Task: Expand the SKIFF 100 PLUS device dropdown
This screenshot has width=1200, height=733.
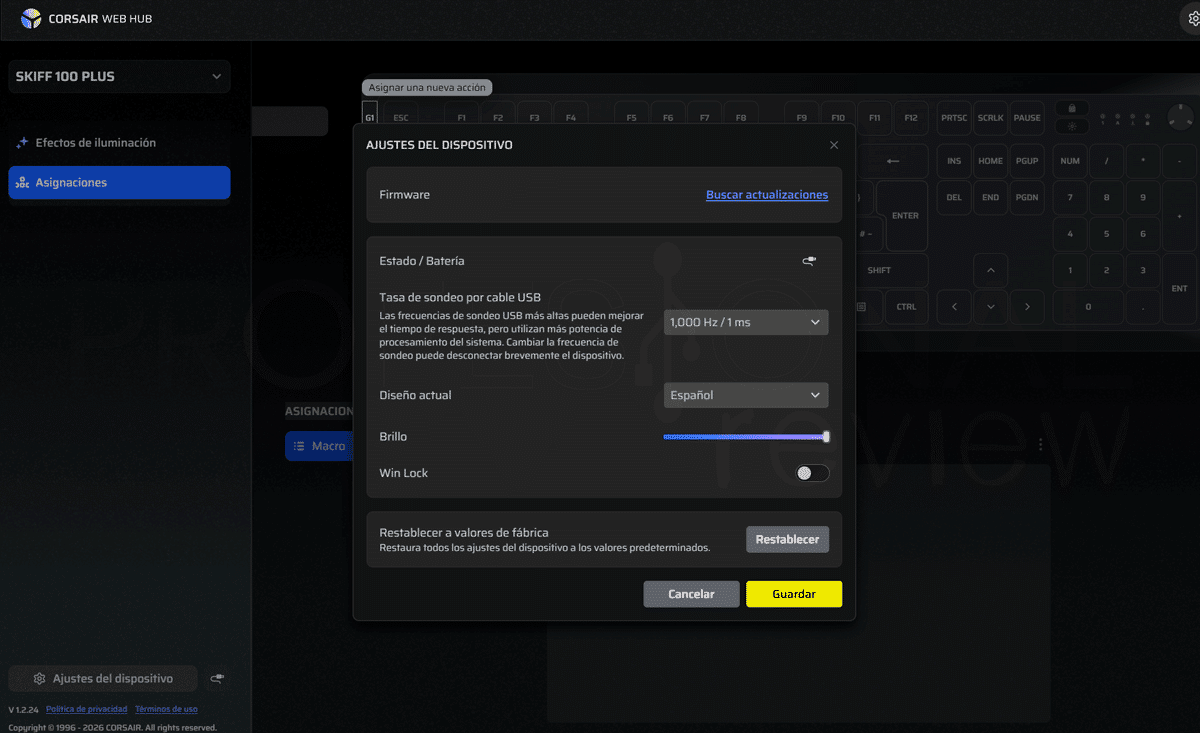Action: [x=119, y=77]
